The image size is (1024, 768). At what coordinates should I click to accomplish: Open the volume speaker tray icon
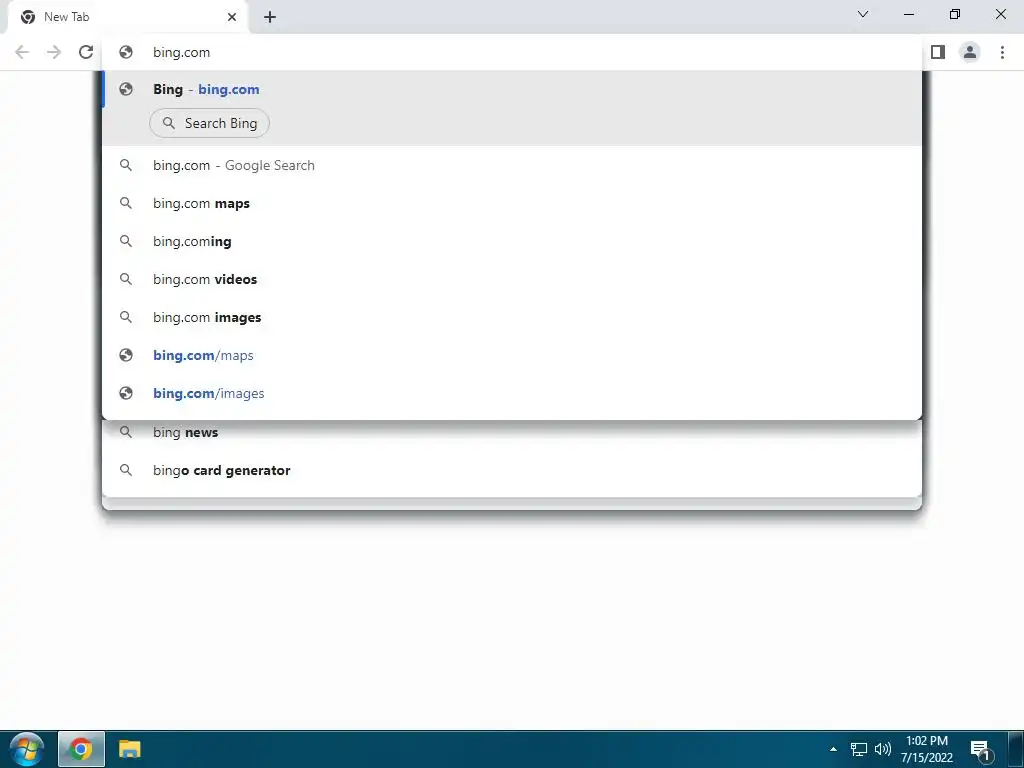coord(883,749)
